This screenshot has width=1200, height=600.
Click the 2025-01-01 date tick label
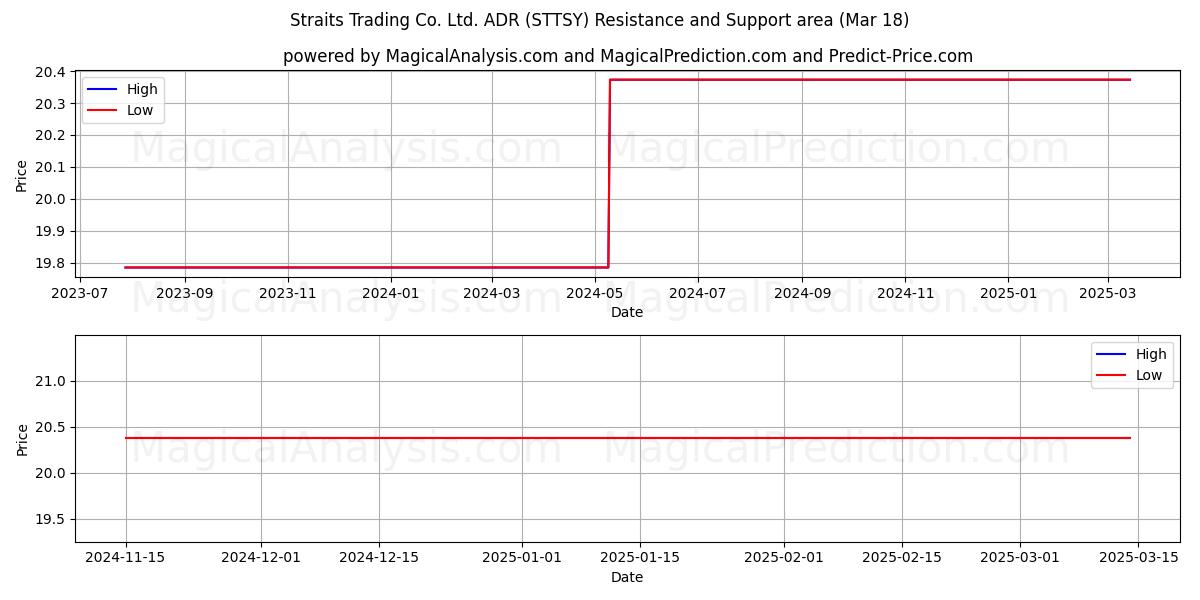click(522, 559)
